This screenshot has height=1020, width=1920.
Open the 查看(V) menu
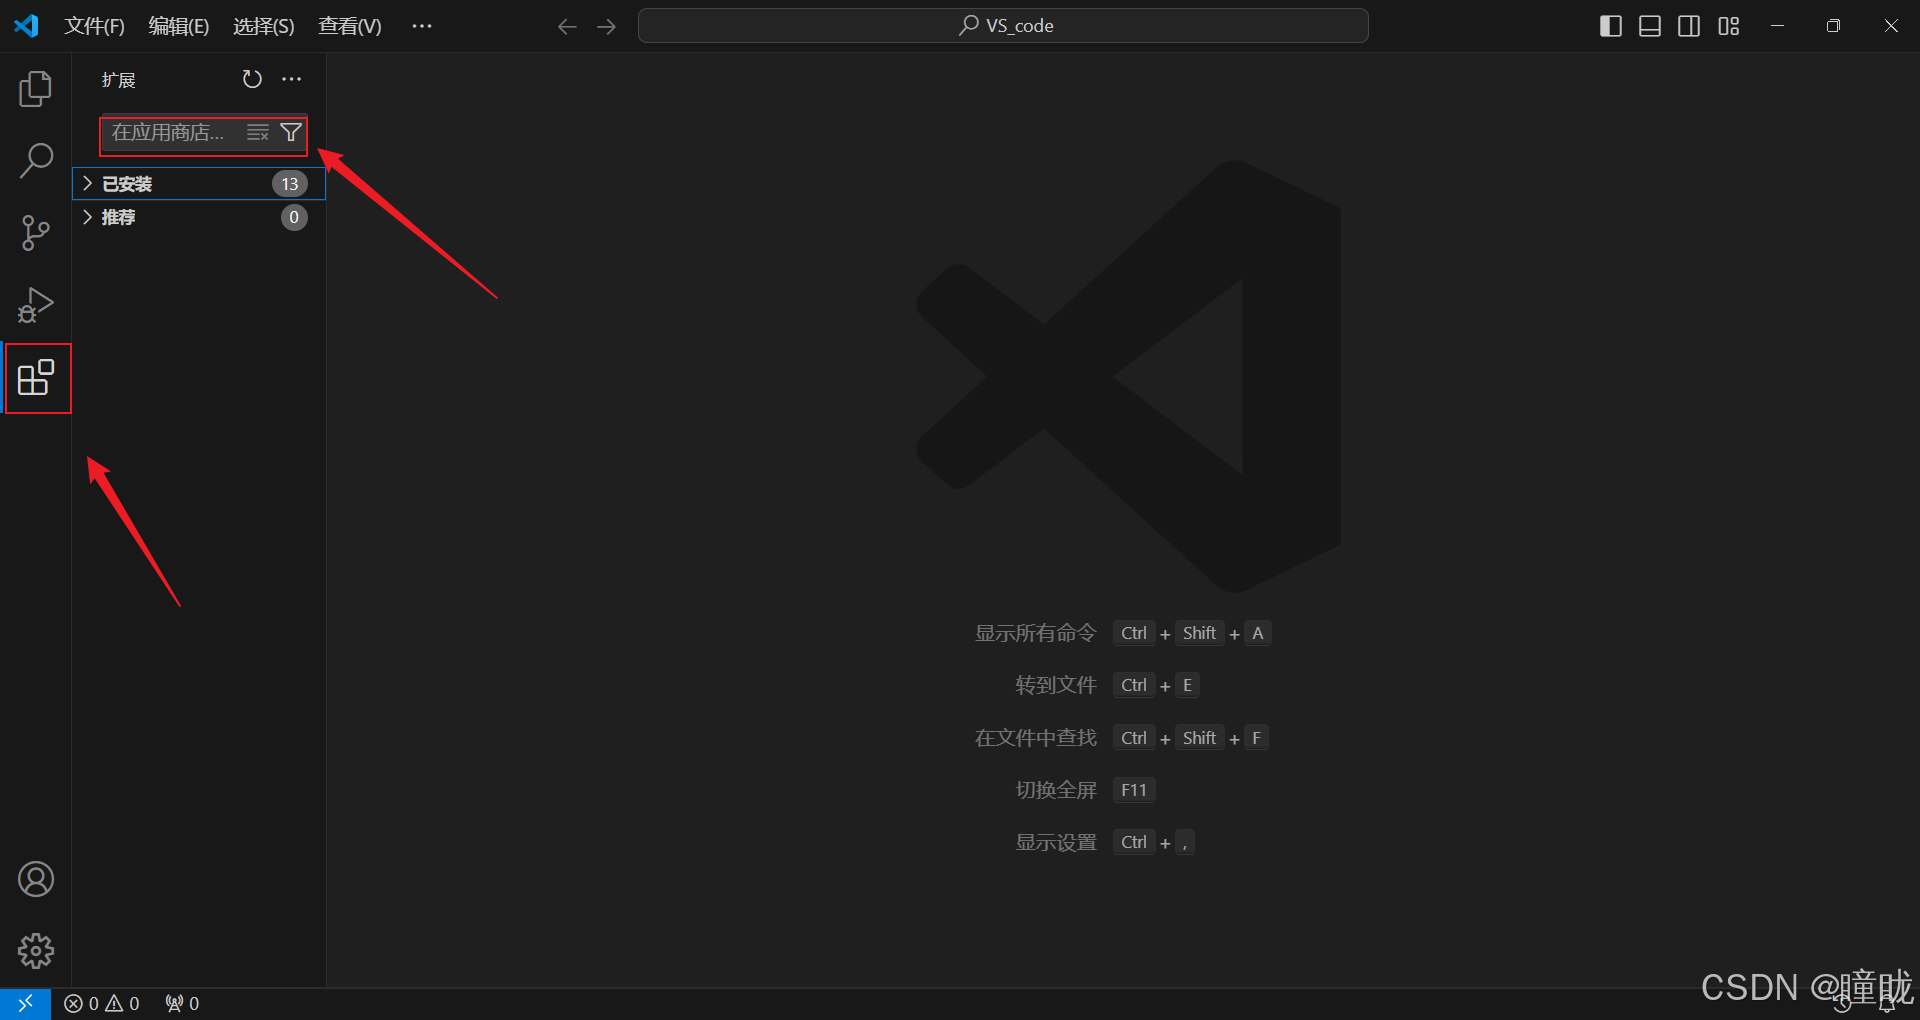350,26
